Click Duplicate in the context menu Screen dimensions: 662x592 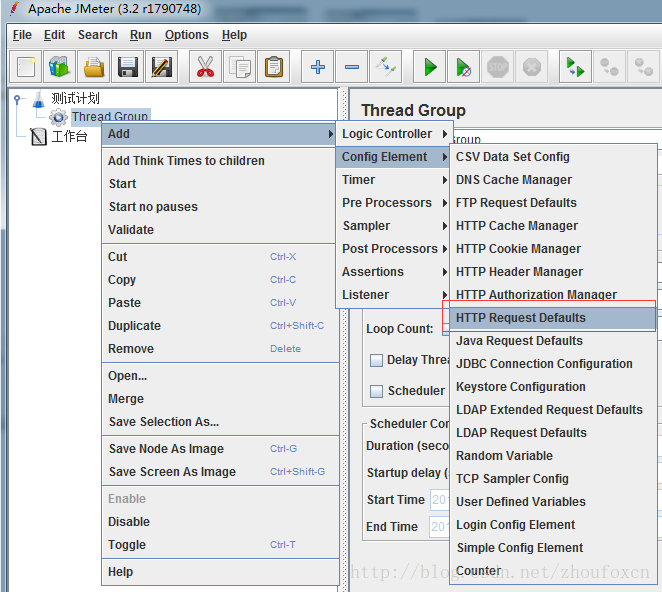[134, 326]
